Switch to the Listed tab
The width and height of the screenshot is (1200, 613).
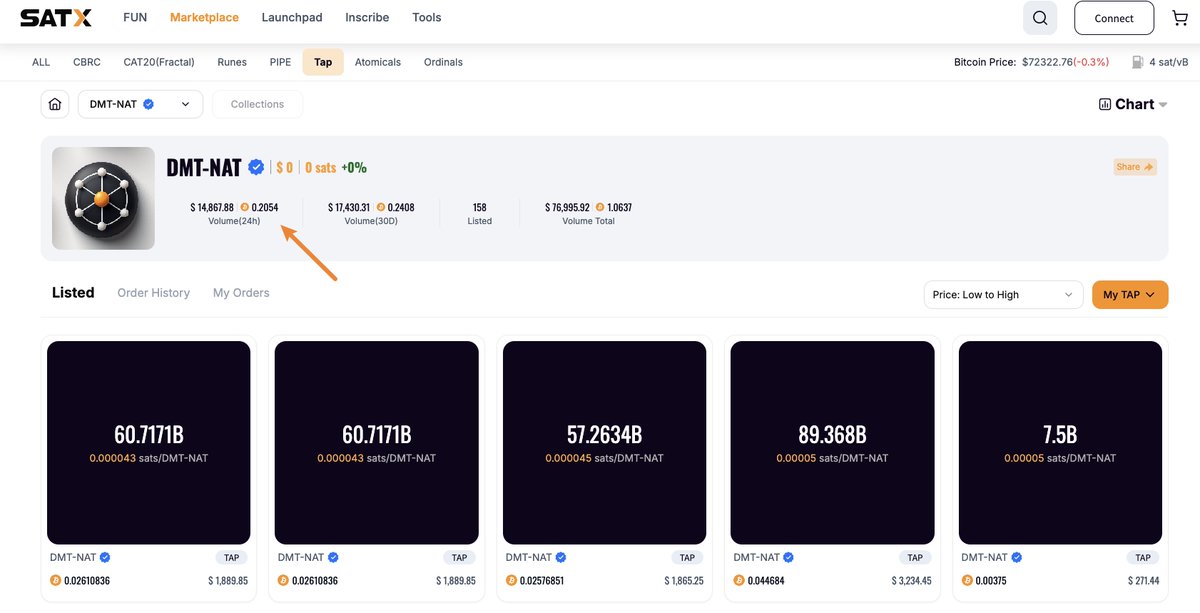click(x=73, y=293)
